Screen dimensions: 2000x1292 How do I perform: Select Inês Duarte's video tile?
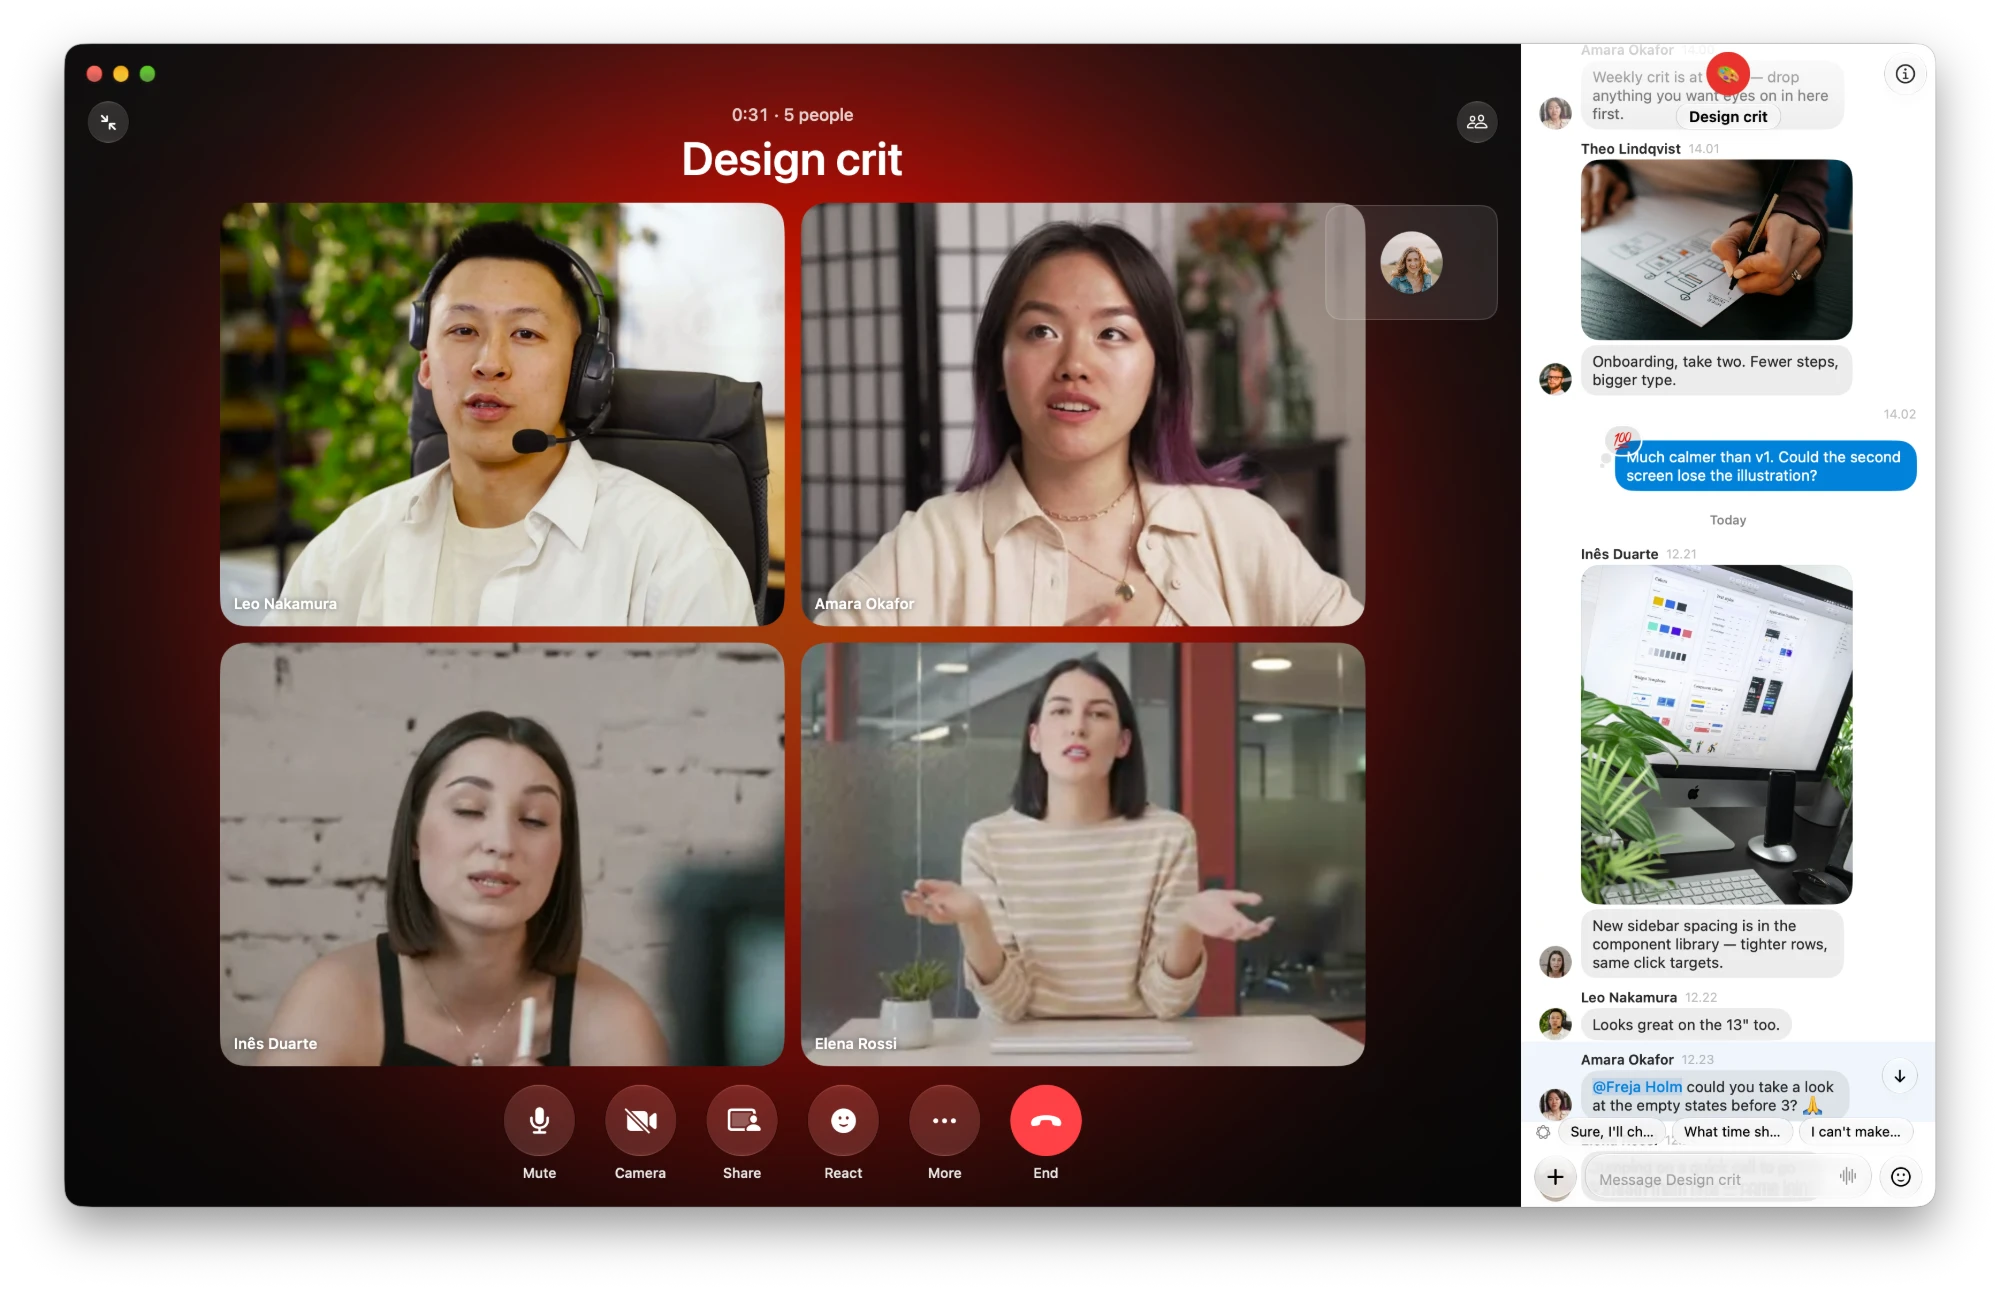[502, 854]
